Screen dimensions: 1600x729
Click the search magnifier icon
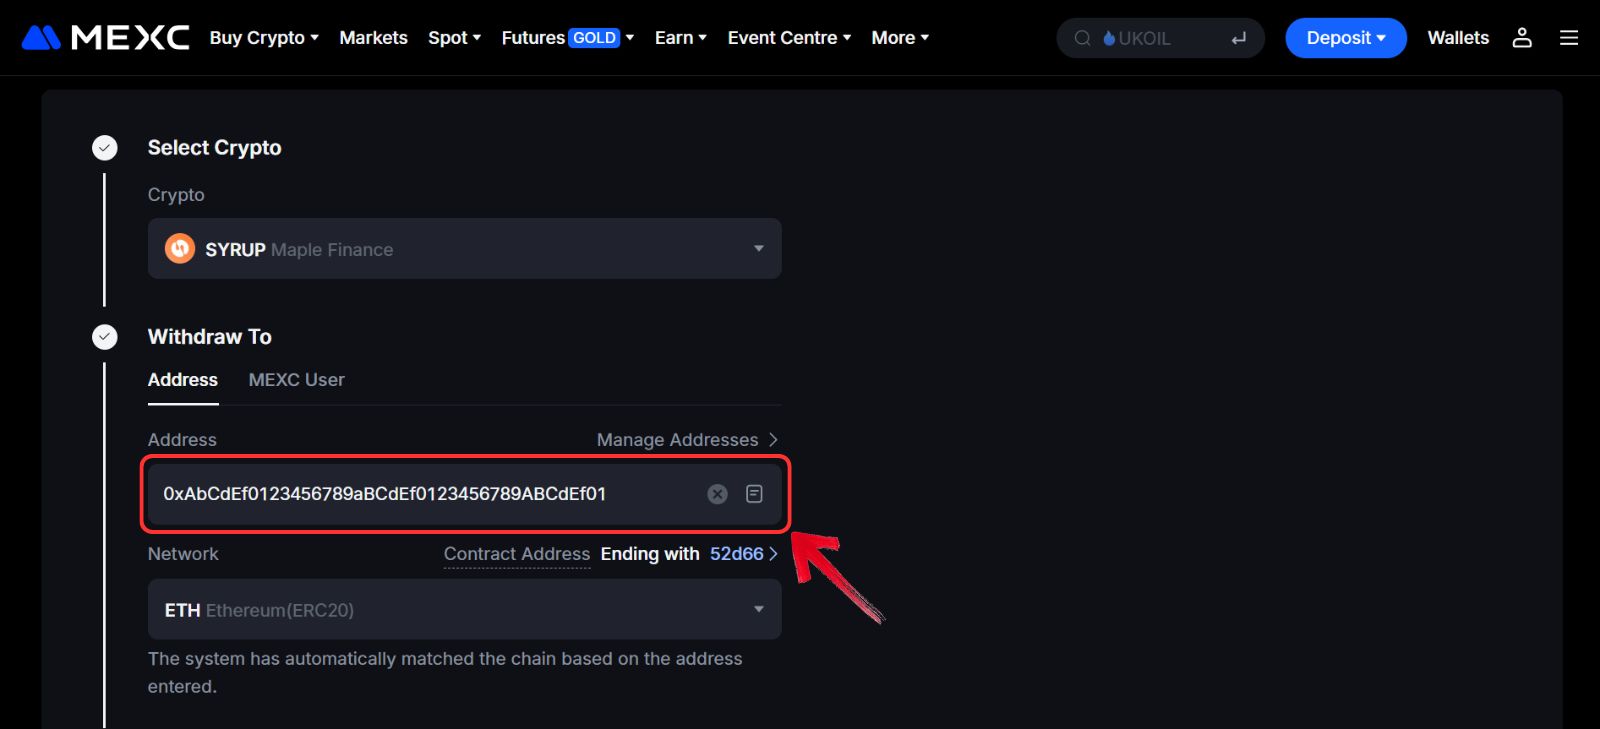1082,39
